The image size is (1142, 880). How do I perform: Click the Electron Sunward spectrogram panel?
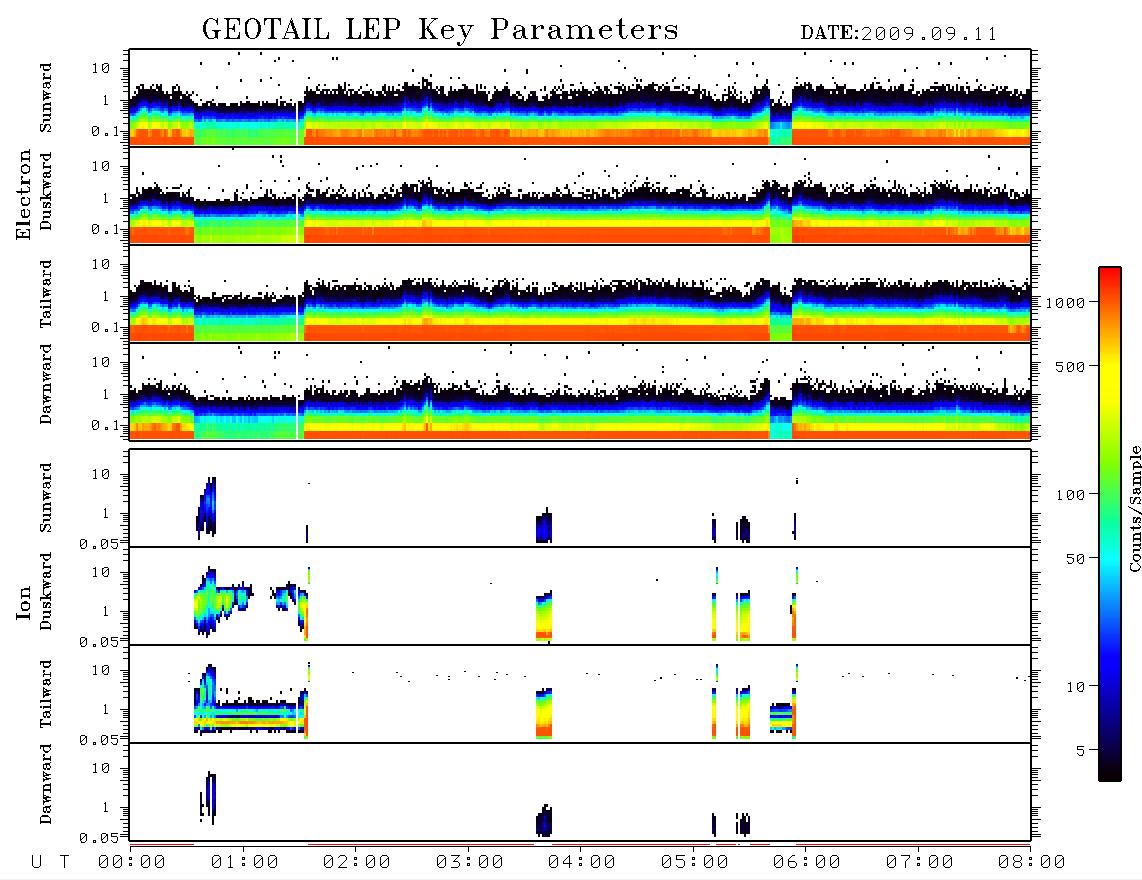click(580, 98)
